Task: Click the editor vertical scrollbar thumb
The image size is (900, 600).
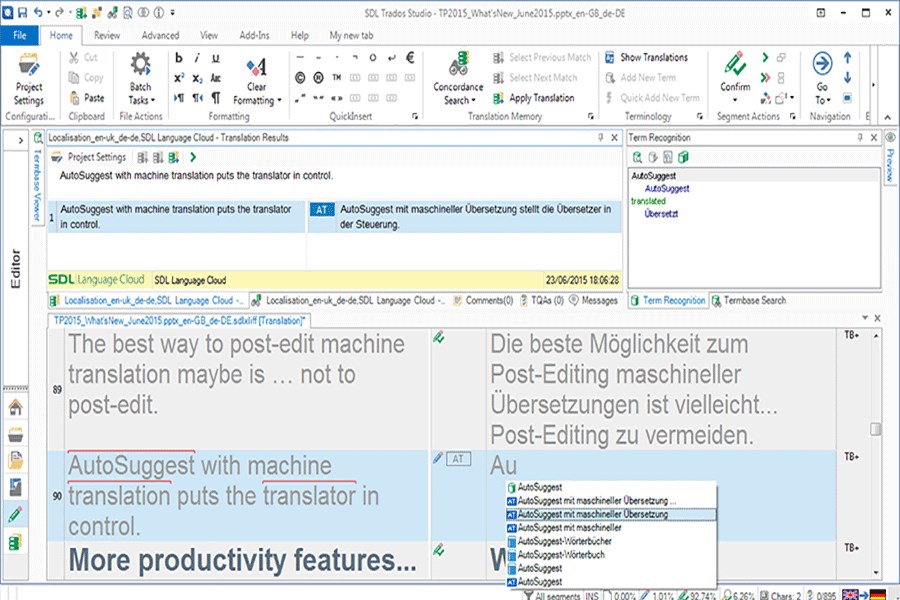Action: point(876,429)
